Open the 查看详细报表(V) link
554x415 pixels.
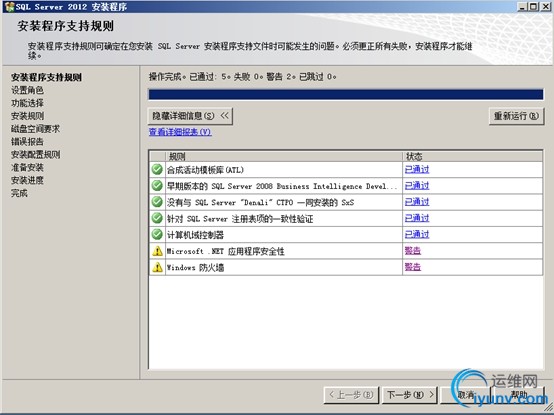[x=180, y=132]
